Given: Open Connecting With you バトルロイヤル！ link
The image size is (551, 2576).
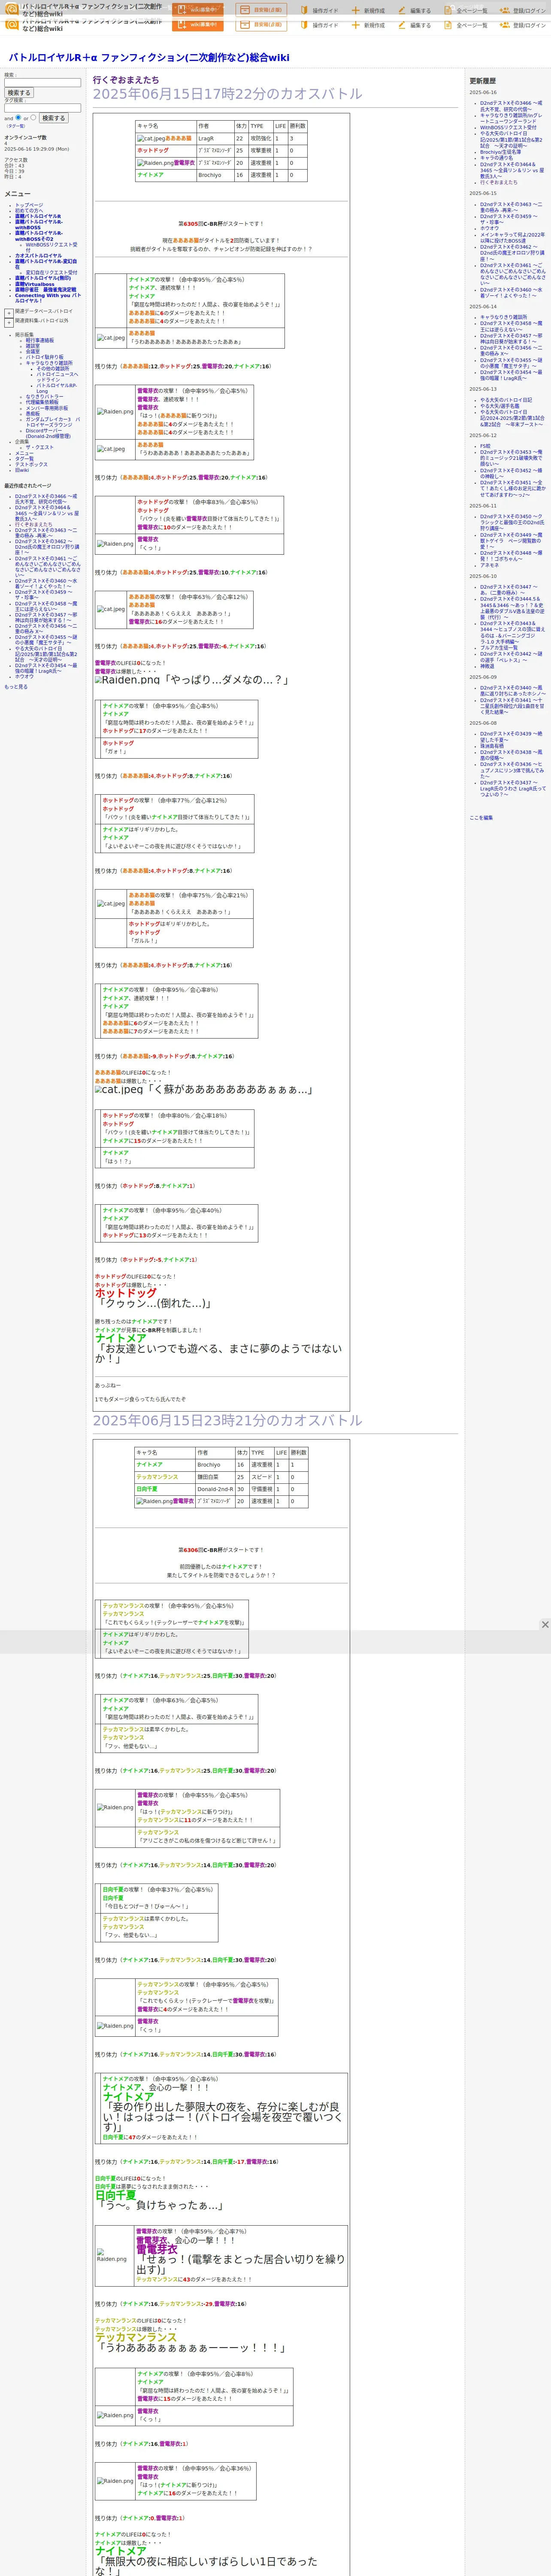Looking at the screenshot, I should (48, 298).
